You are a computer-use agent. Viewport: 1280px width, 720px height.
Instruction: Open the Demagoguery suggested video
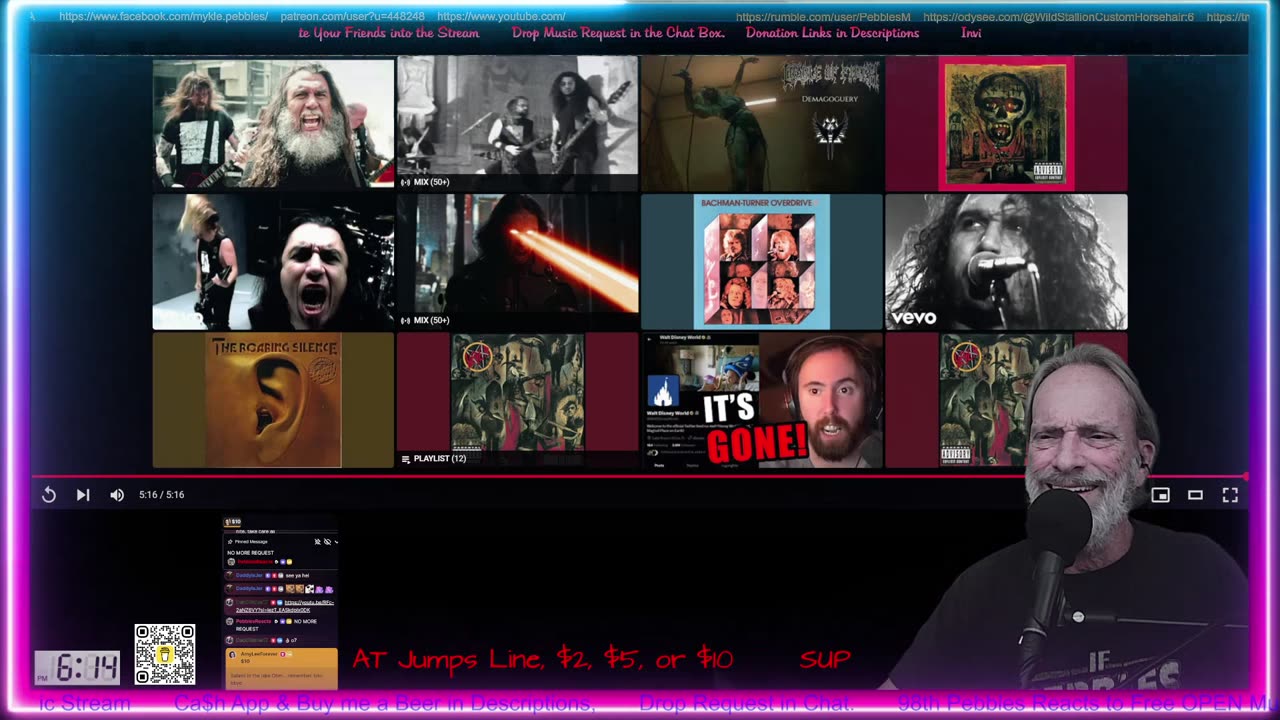point(762,124)
